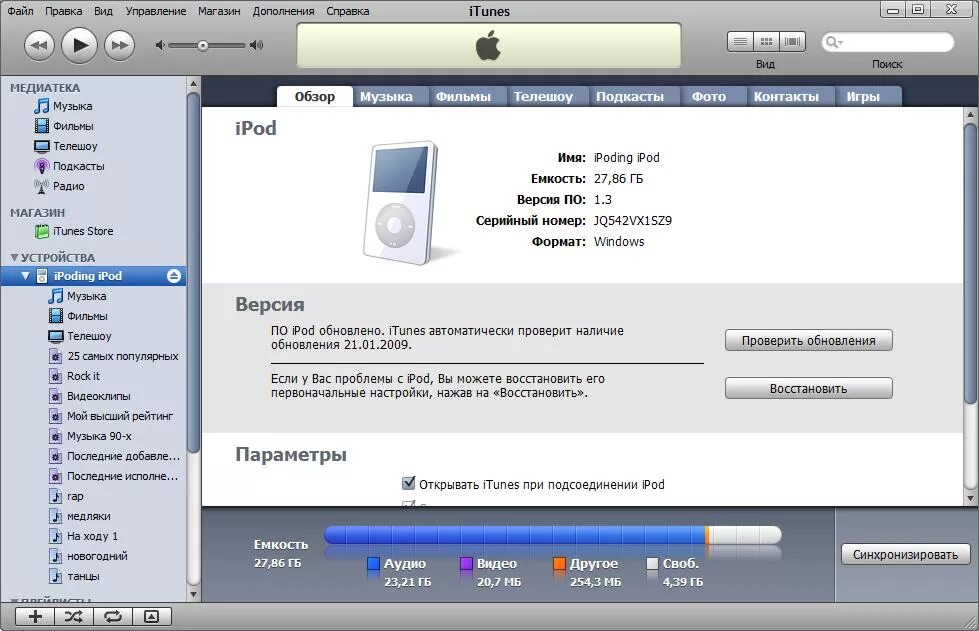Viewport: 979px width, 631px height.
Task: Click Проверить обновления button
Action: pos(809,341)
